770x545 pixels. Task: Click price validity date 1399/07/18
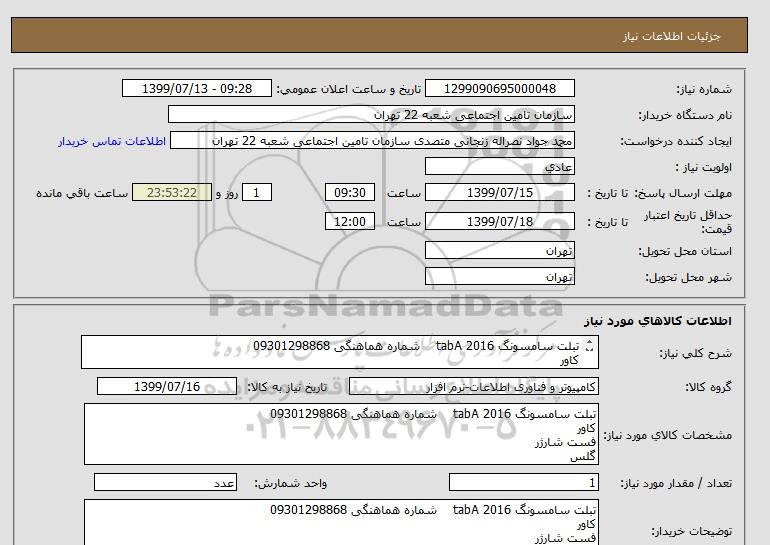pyautogui.click(x=499, y=221)
